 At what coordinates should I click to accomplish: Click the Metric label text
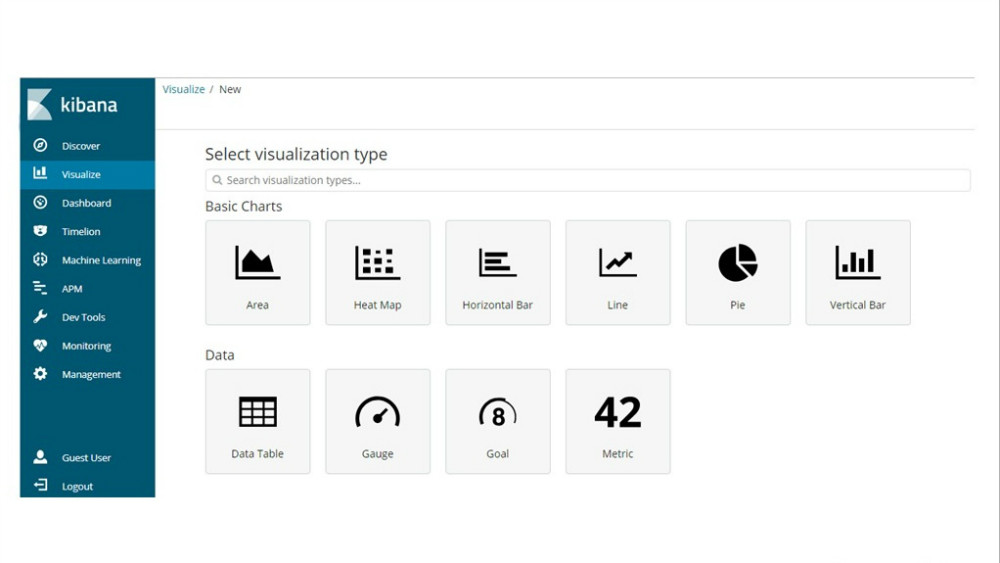point(617,453)
